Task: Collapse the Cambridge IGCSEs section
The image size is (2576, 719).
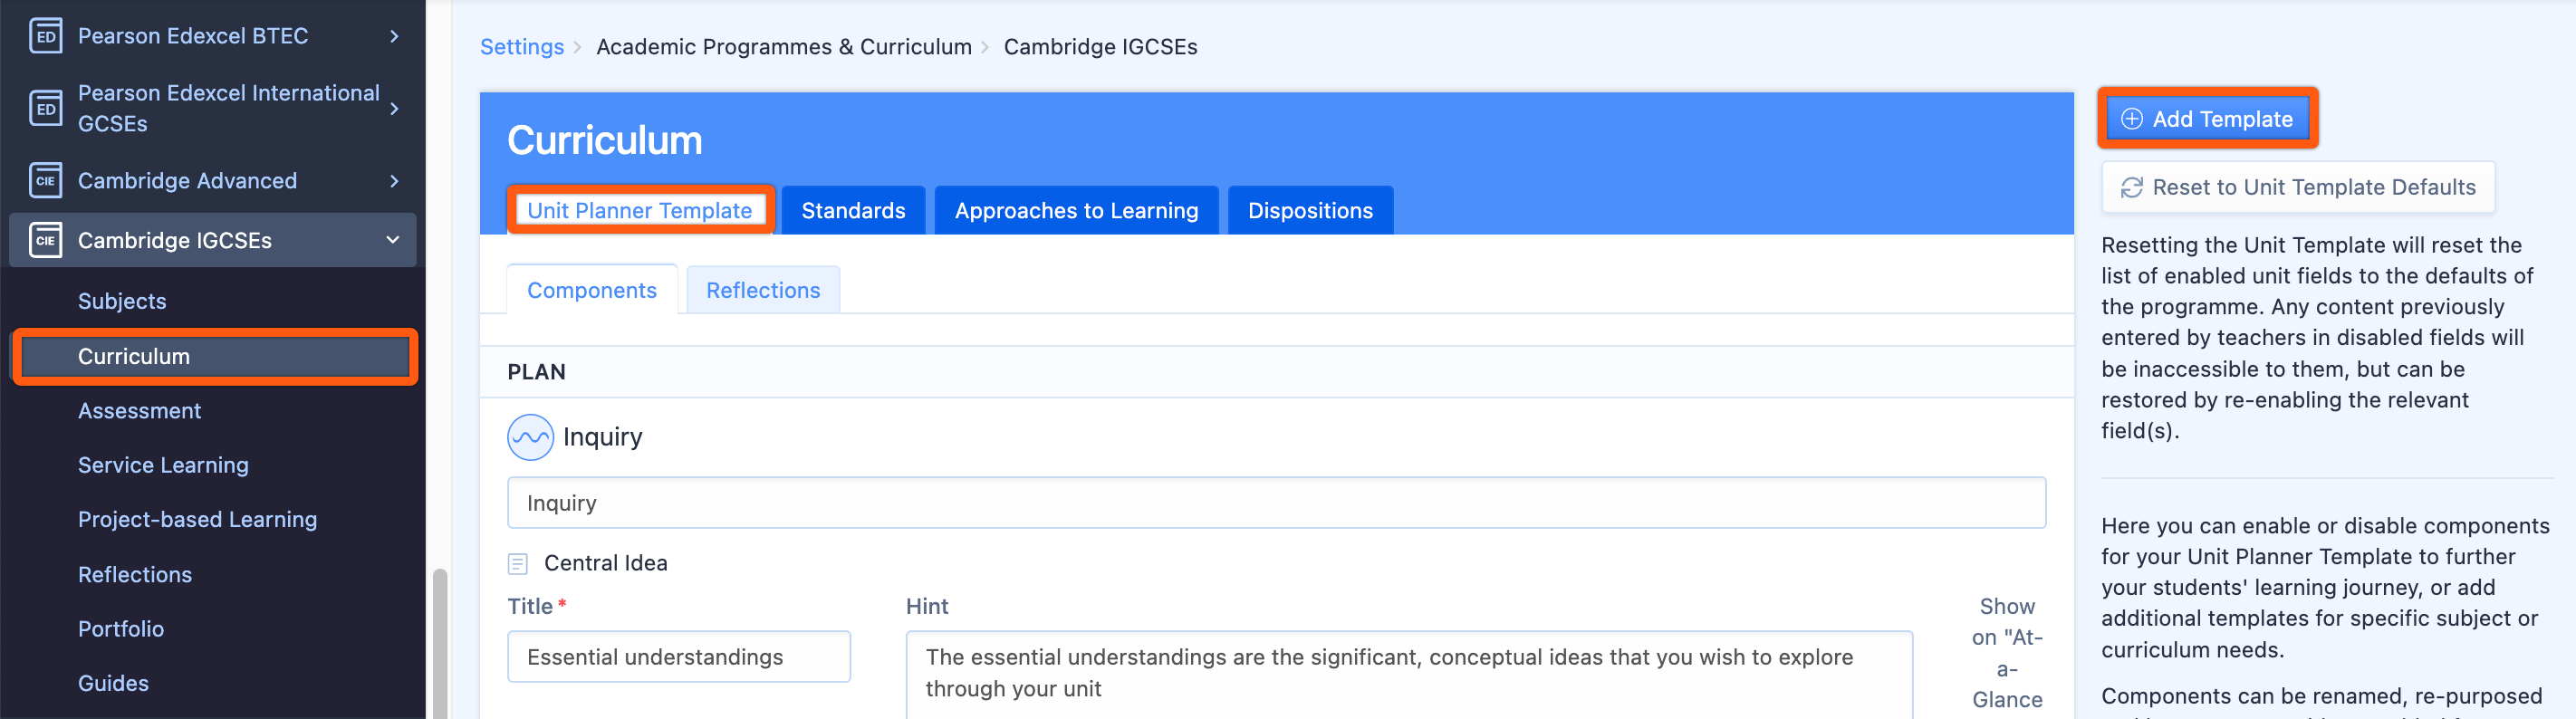Action: [x=393, y=240]
